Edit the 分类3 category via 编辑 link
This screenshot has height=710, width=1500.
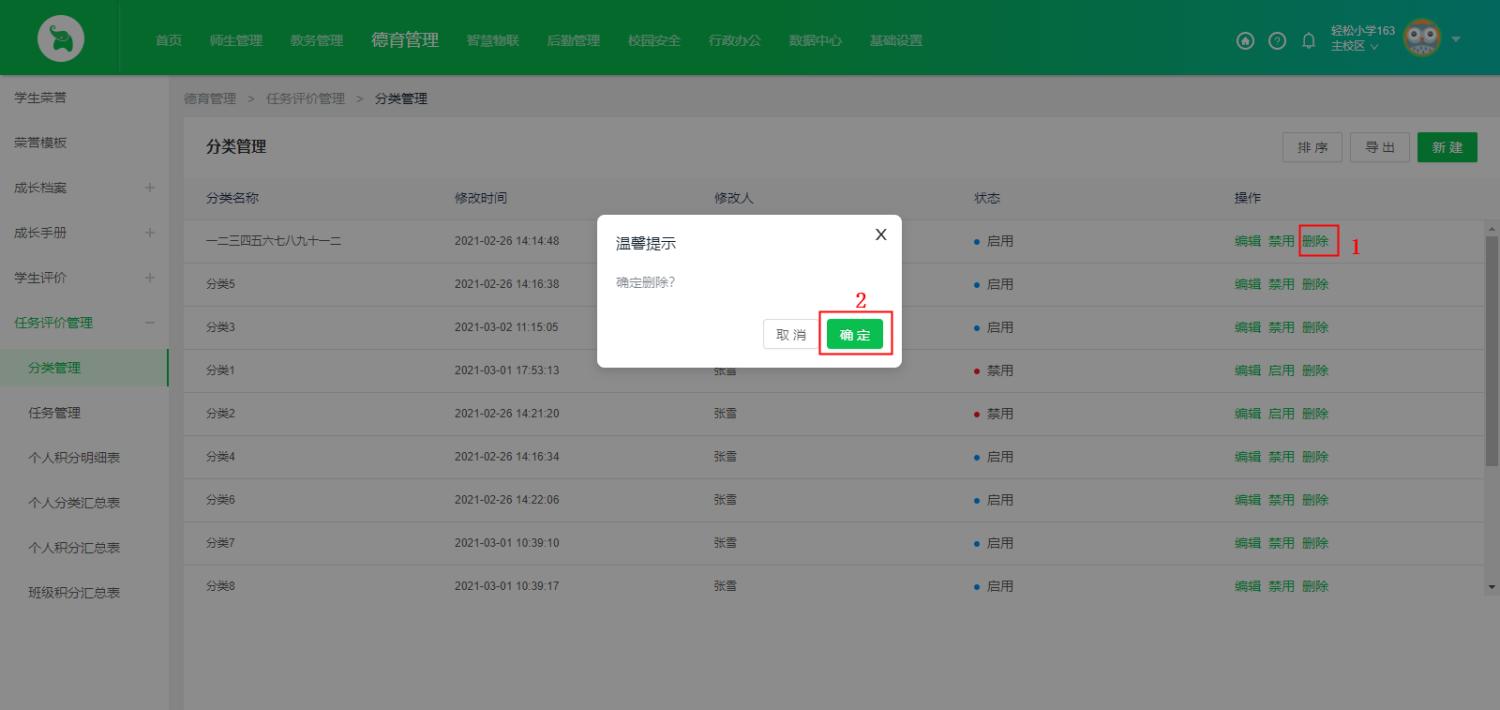click(x=1247, y=327)
